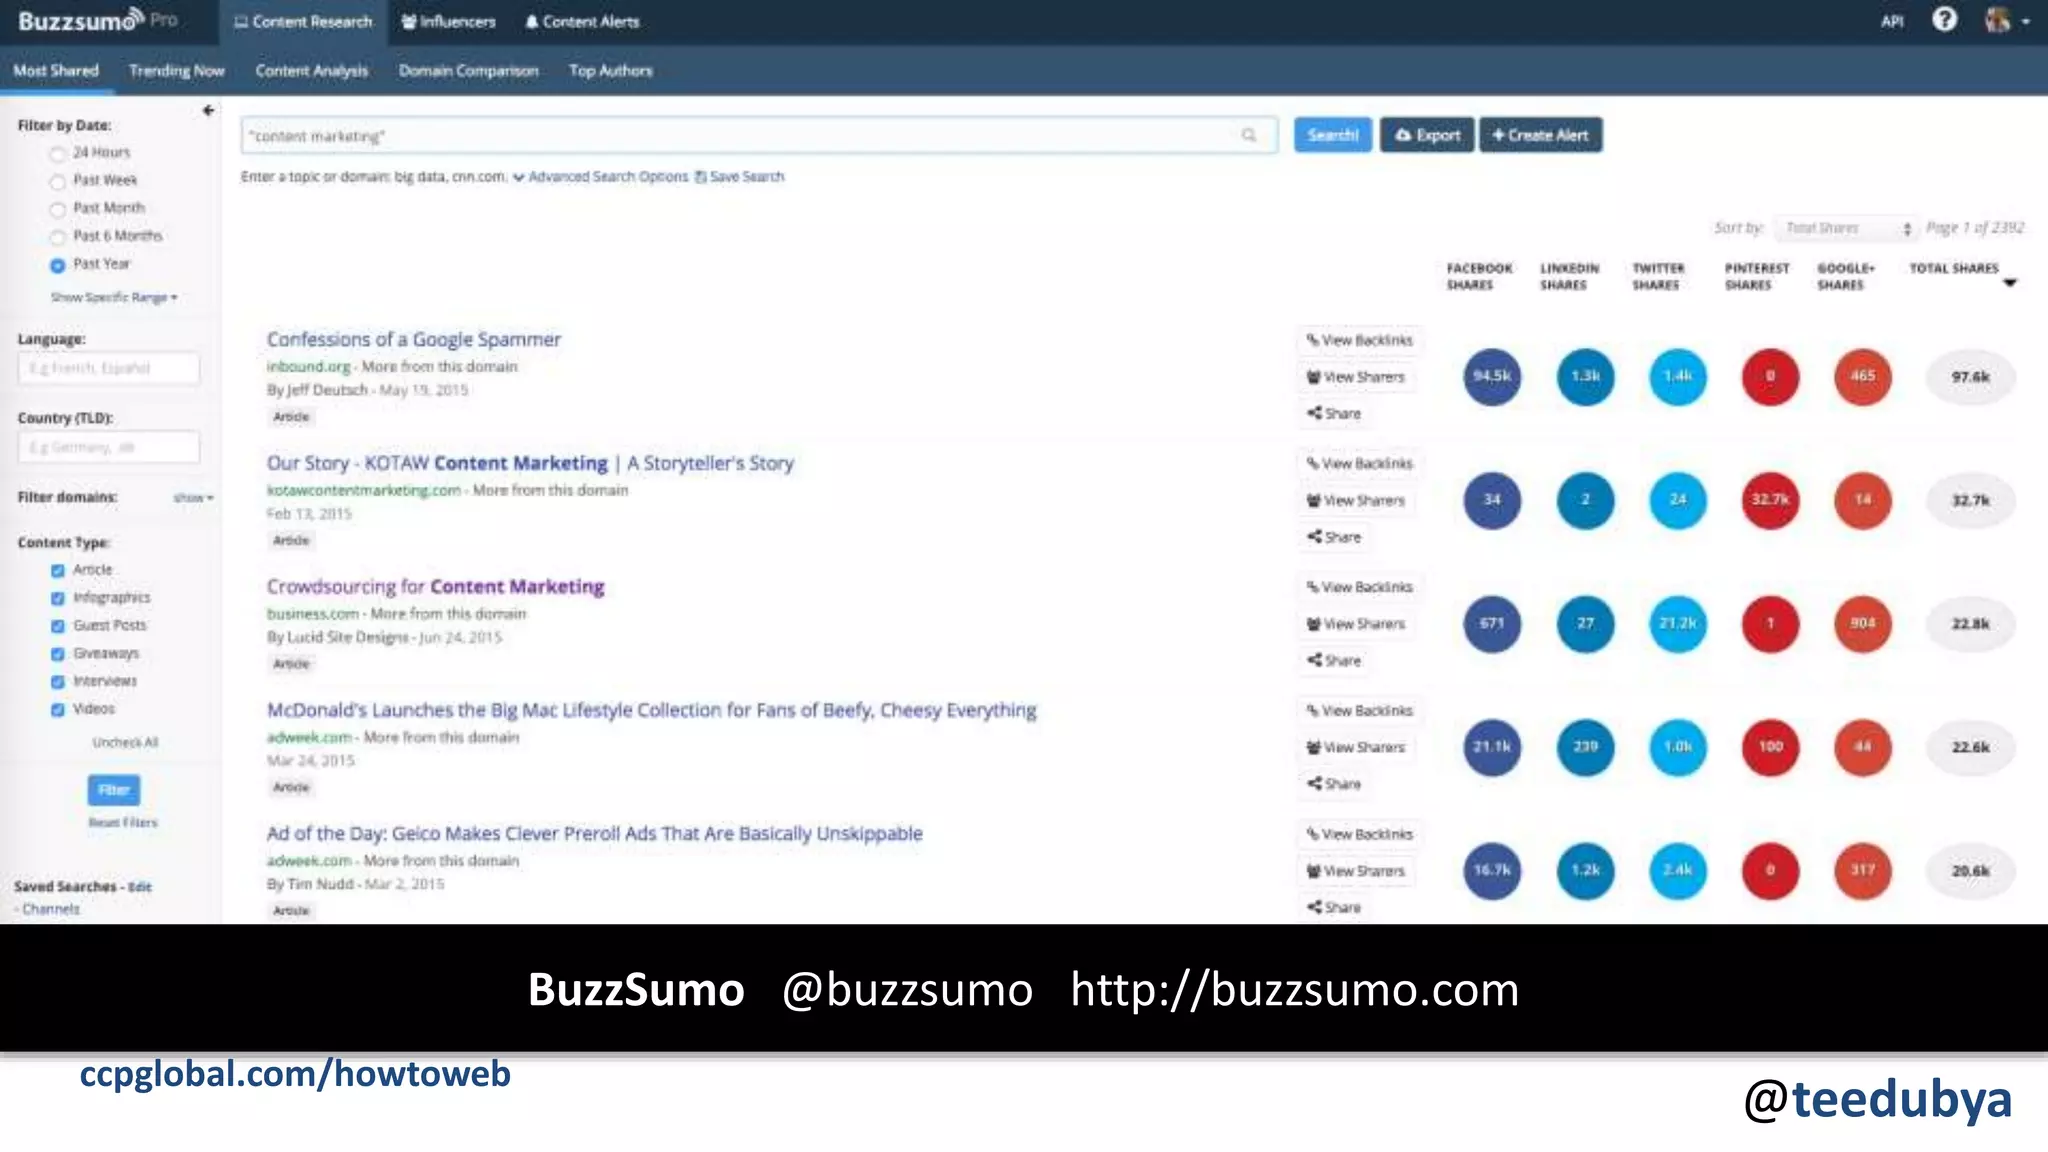Open Confessions of a Google Spammer article
This screenshot has height=1152, width=2048.
click(x=413, y=339)
